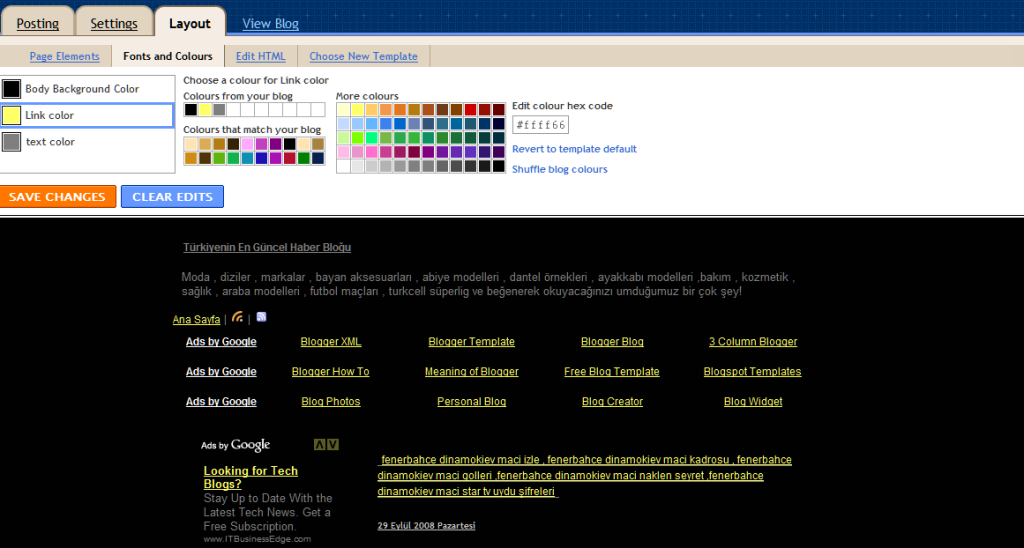Pick yellow under Colours from your blog
This screenshot has height=548, width=1024.
(x=205, y=109)
